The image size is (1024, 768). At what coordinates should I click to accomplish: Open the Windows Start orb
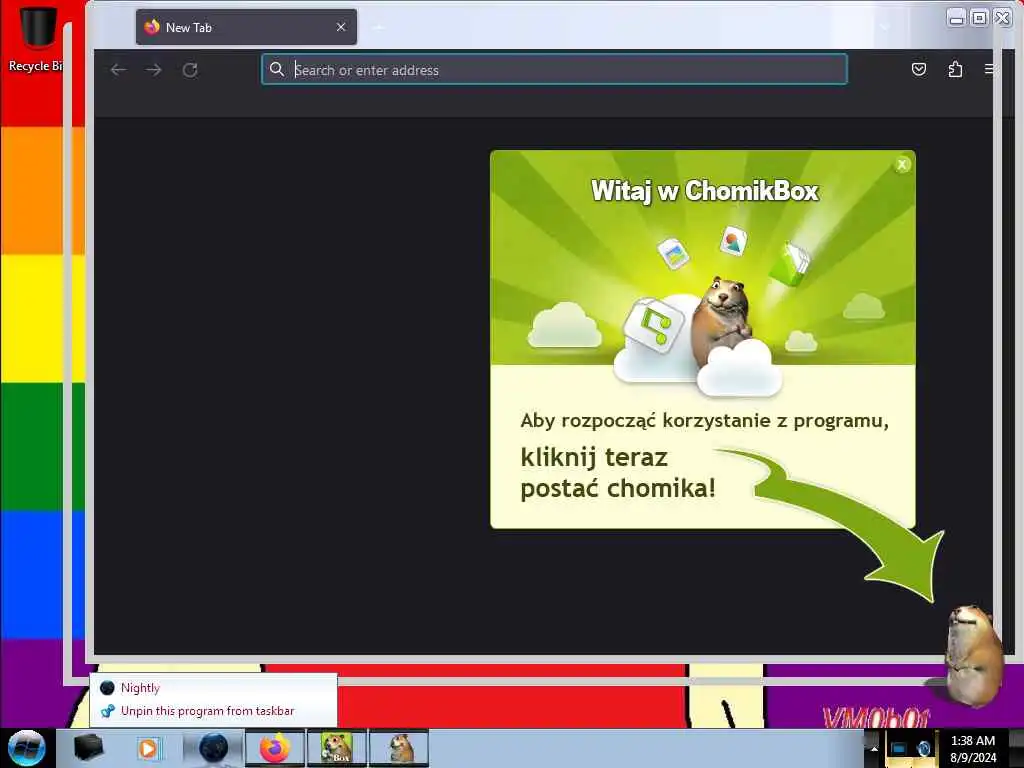27,748
